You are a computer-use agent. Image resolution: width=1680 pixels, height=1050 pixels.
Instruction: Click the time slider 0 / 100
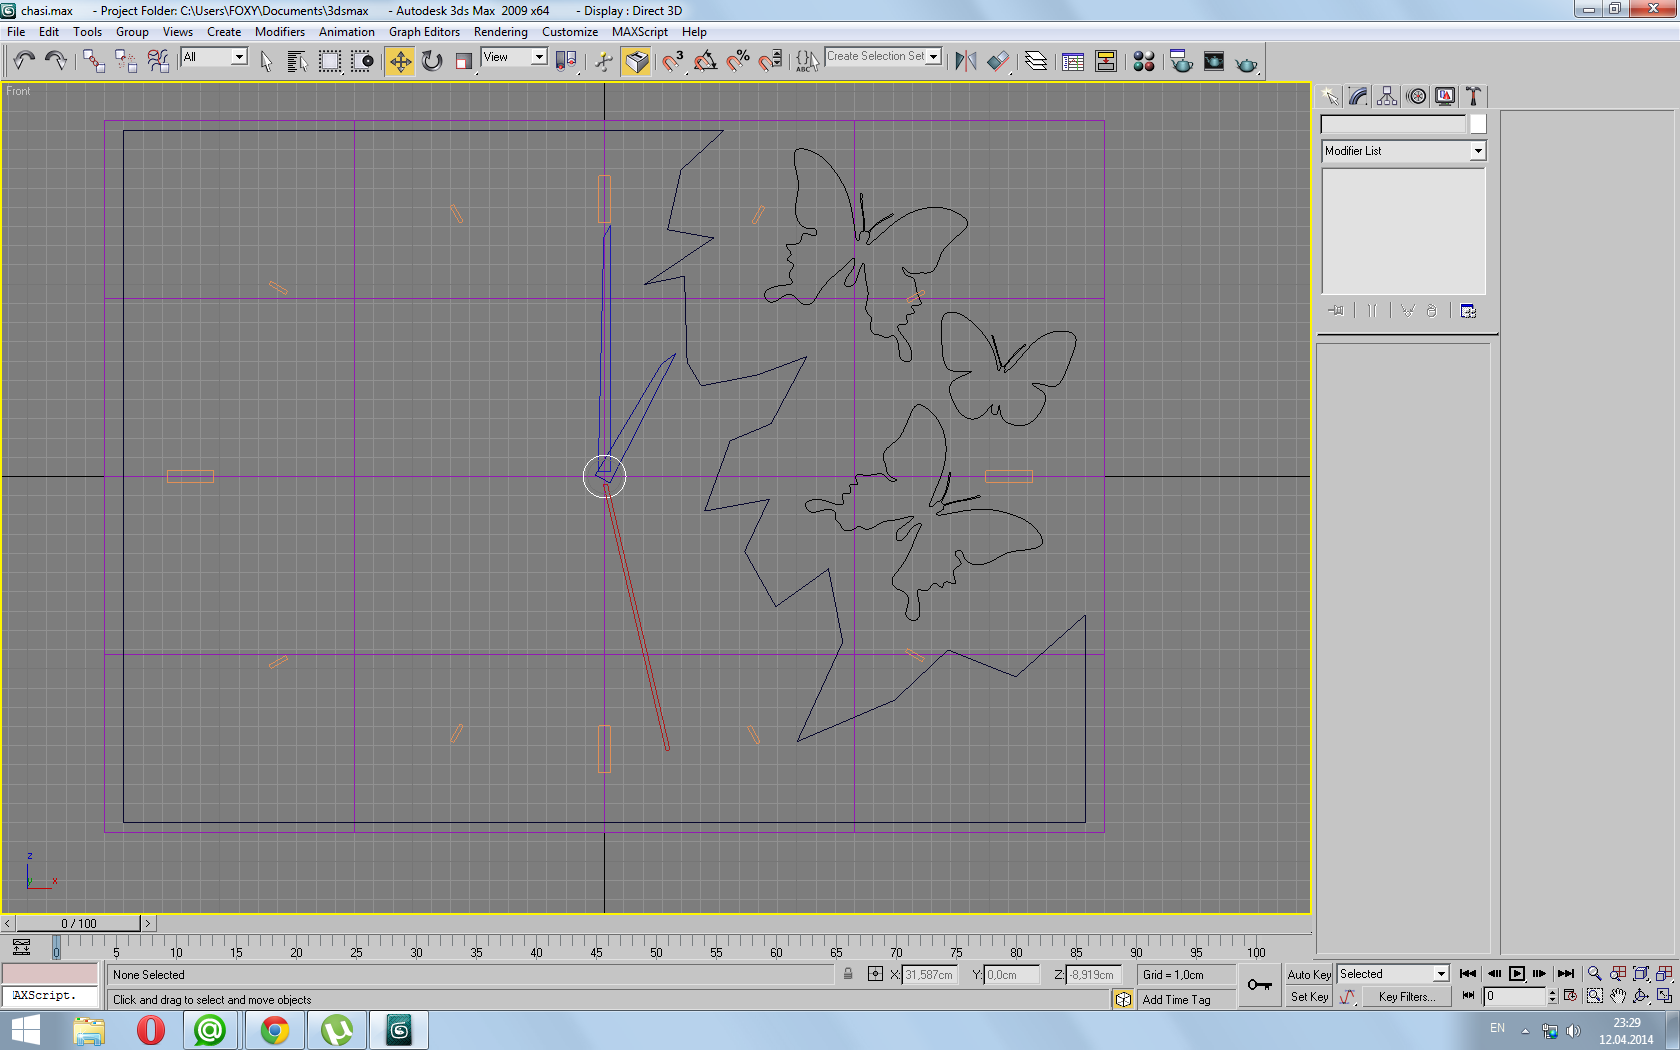click(78, 923)
